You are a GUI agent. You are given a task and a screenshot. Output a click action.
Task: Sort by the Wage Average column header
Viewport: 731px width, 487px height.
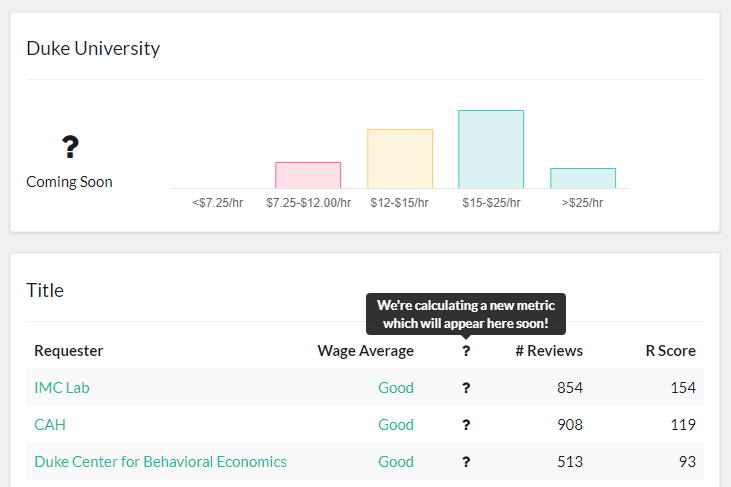pyautogui.click(x=366, y=351)
